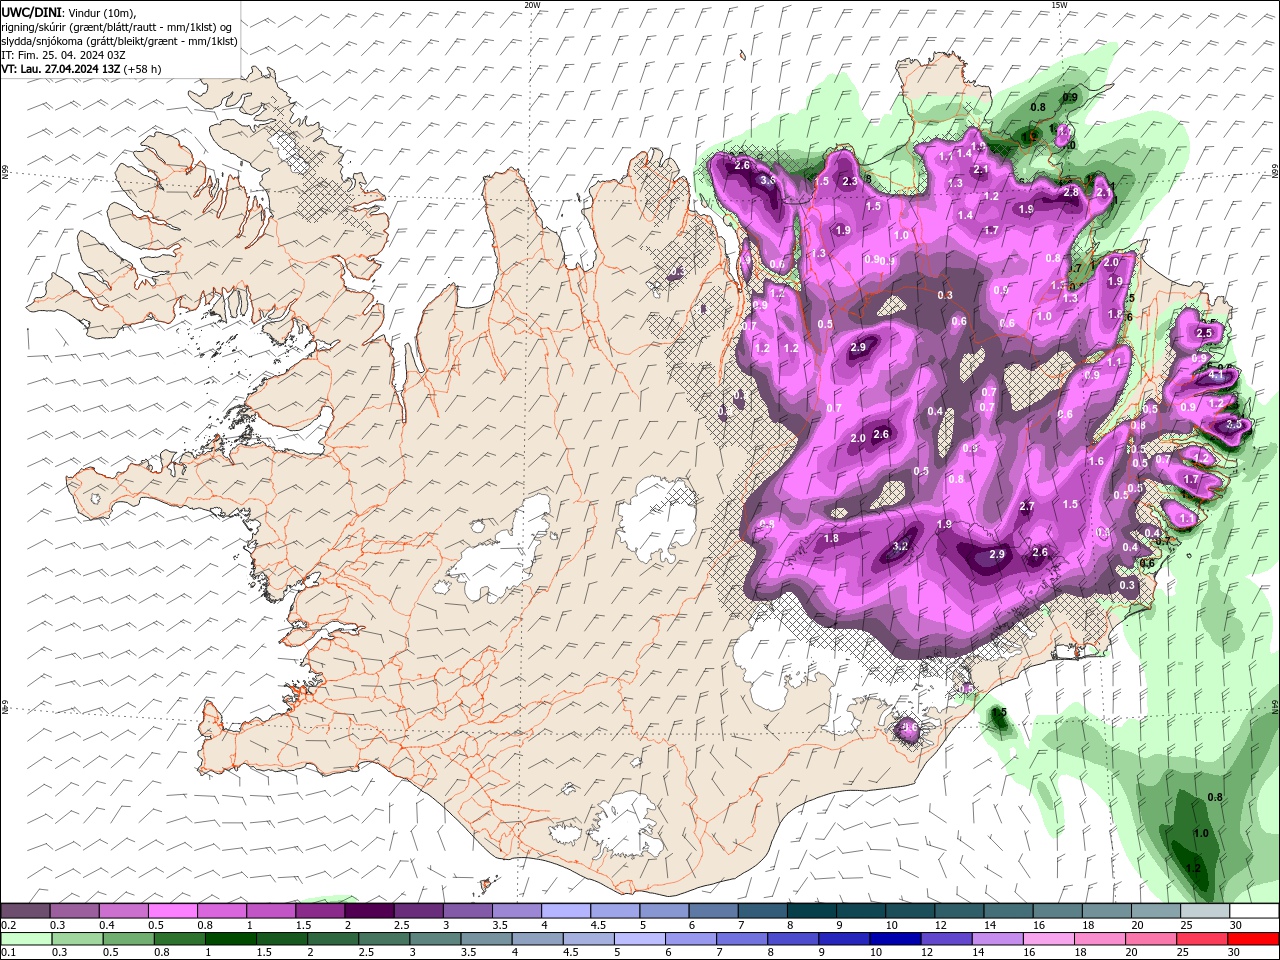Click the '0.1' label on the rain scale

tap(8, 953)
